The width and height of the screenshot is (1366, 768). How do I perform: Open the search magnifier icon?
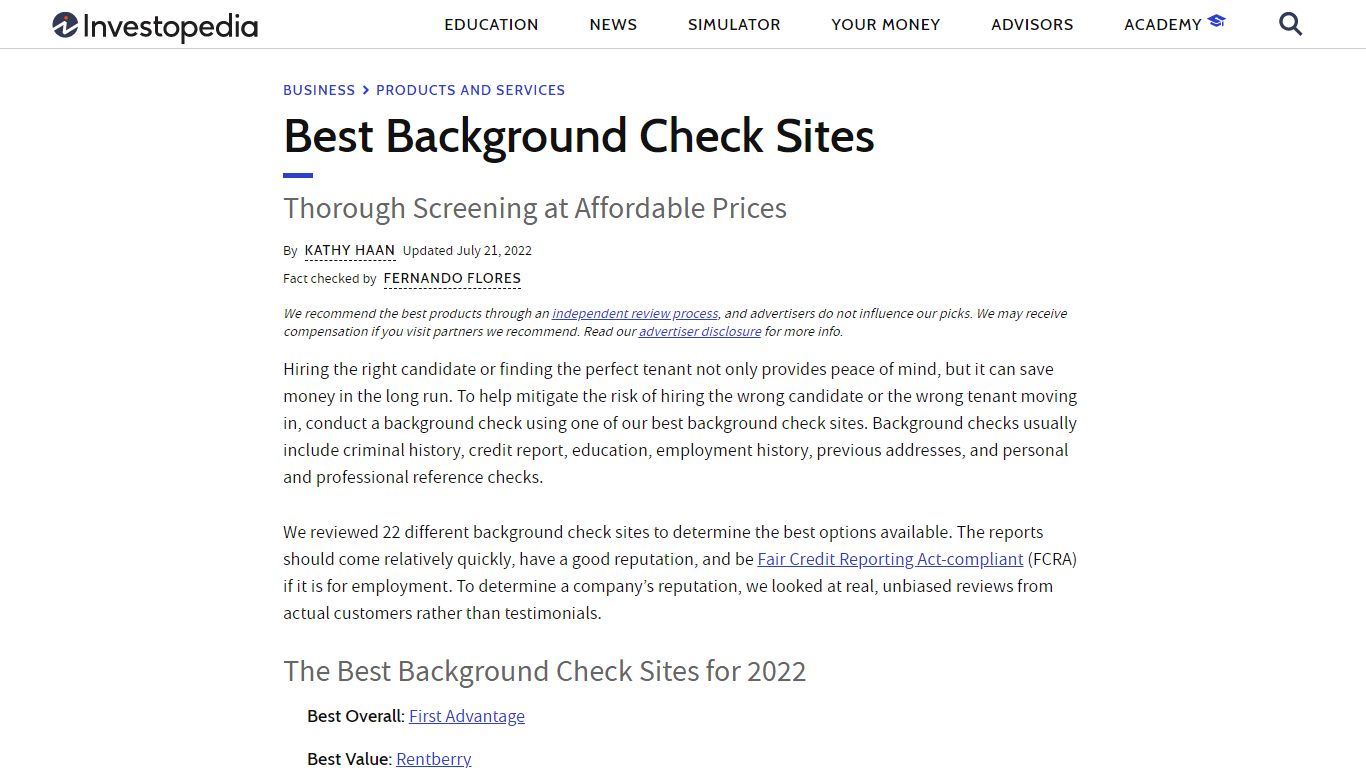pyautogui.click(x=1291, y=24)
